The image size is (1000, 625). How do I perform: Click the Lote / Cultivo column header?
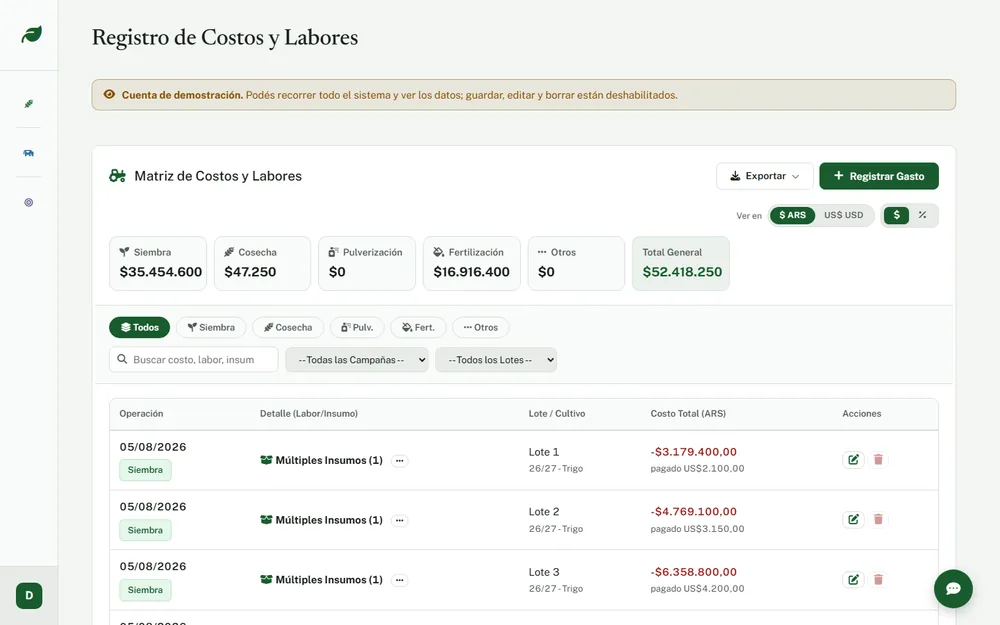pyautogui.click(x=557, y=413)
